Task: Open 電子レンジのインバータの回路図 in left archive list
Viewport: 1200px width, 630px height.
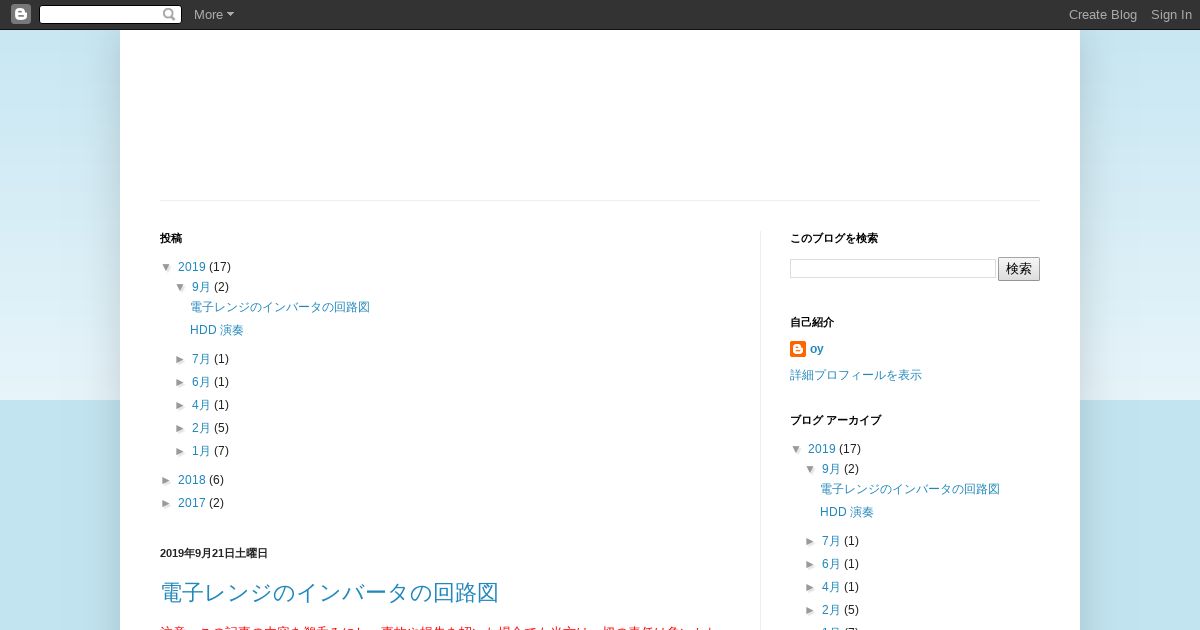Action: click(280, 307)
